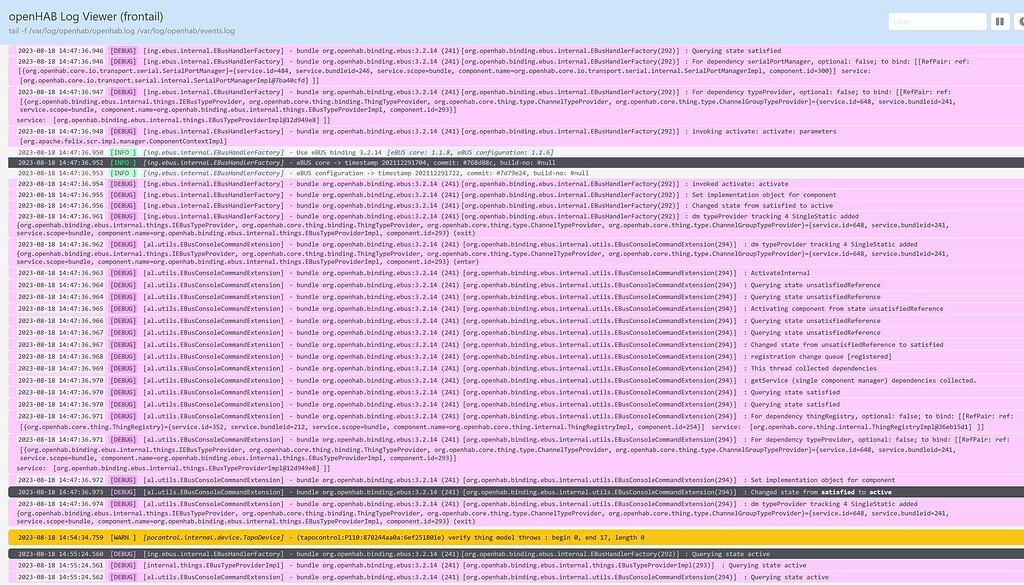Unhighlight the dark 'Querying state active' line

400,553
